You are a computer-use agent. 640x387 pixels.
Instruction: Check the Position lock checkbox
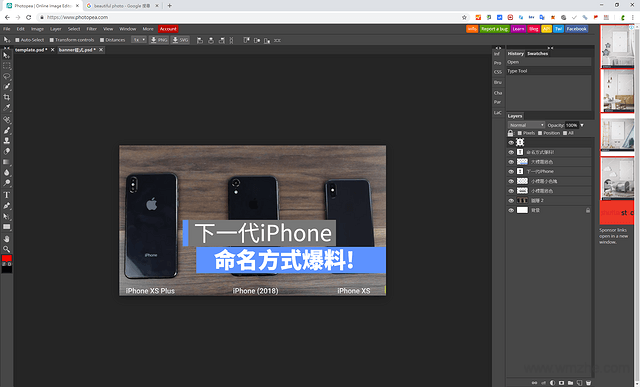pyautogui.click(x=540, y=133)
